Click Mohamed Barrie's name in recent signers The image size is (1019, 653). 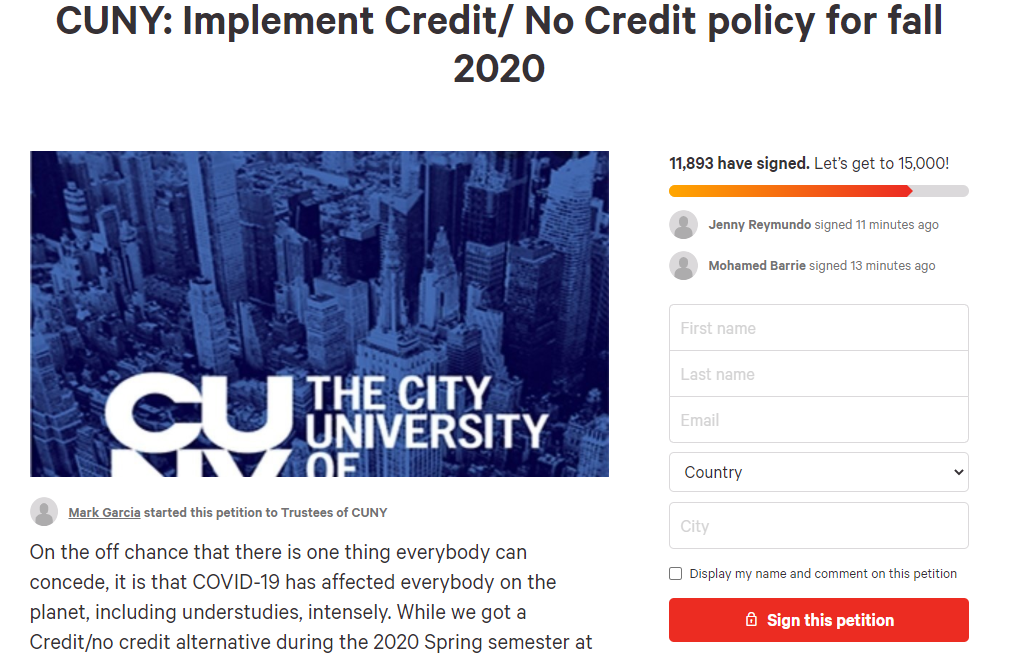[757, 266]
